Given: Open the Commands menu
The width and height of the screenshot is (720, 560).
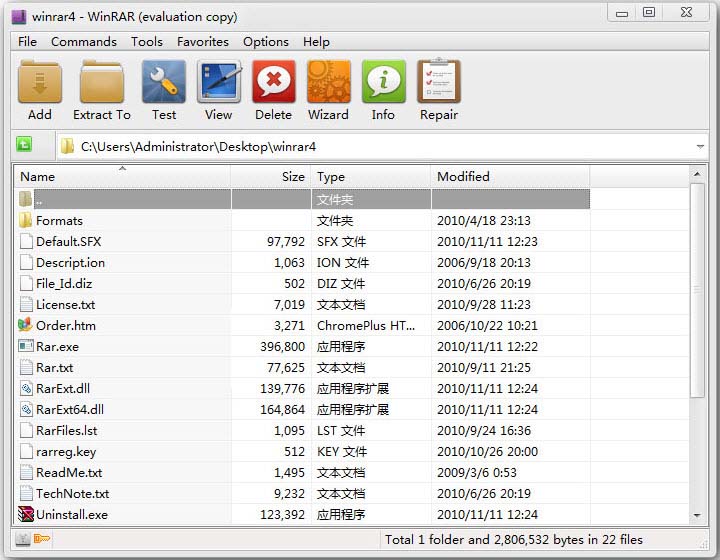Looking at the screenshot, I should [x=84, y=42].
